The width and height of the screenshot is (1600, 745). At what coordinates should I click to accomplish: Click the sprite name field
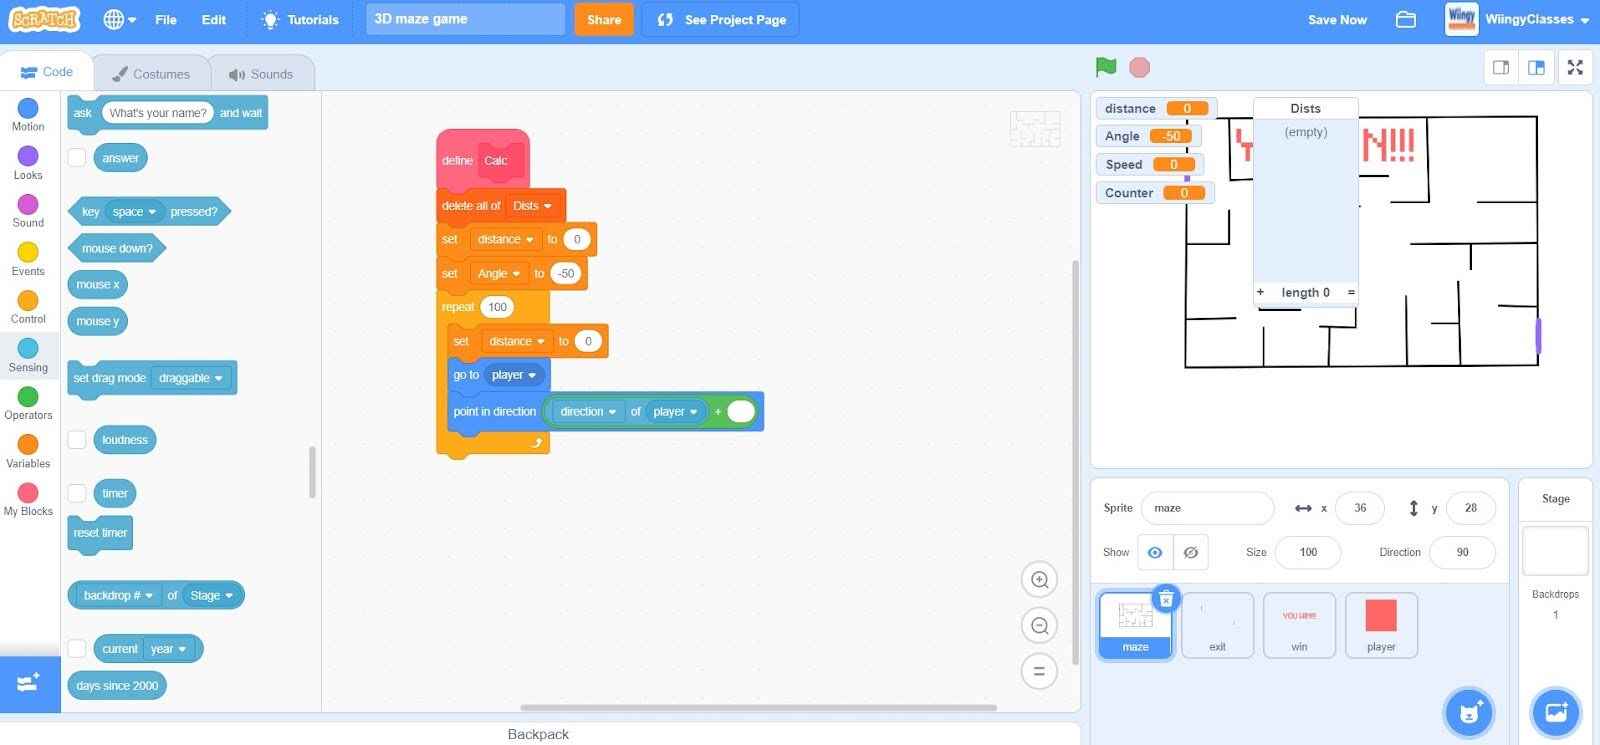click(1207, 508)
